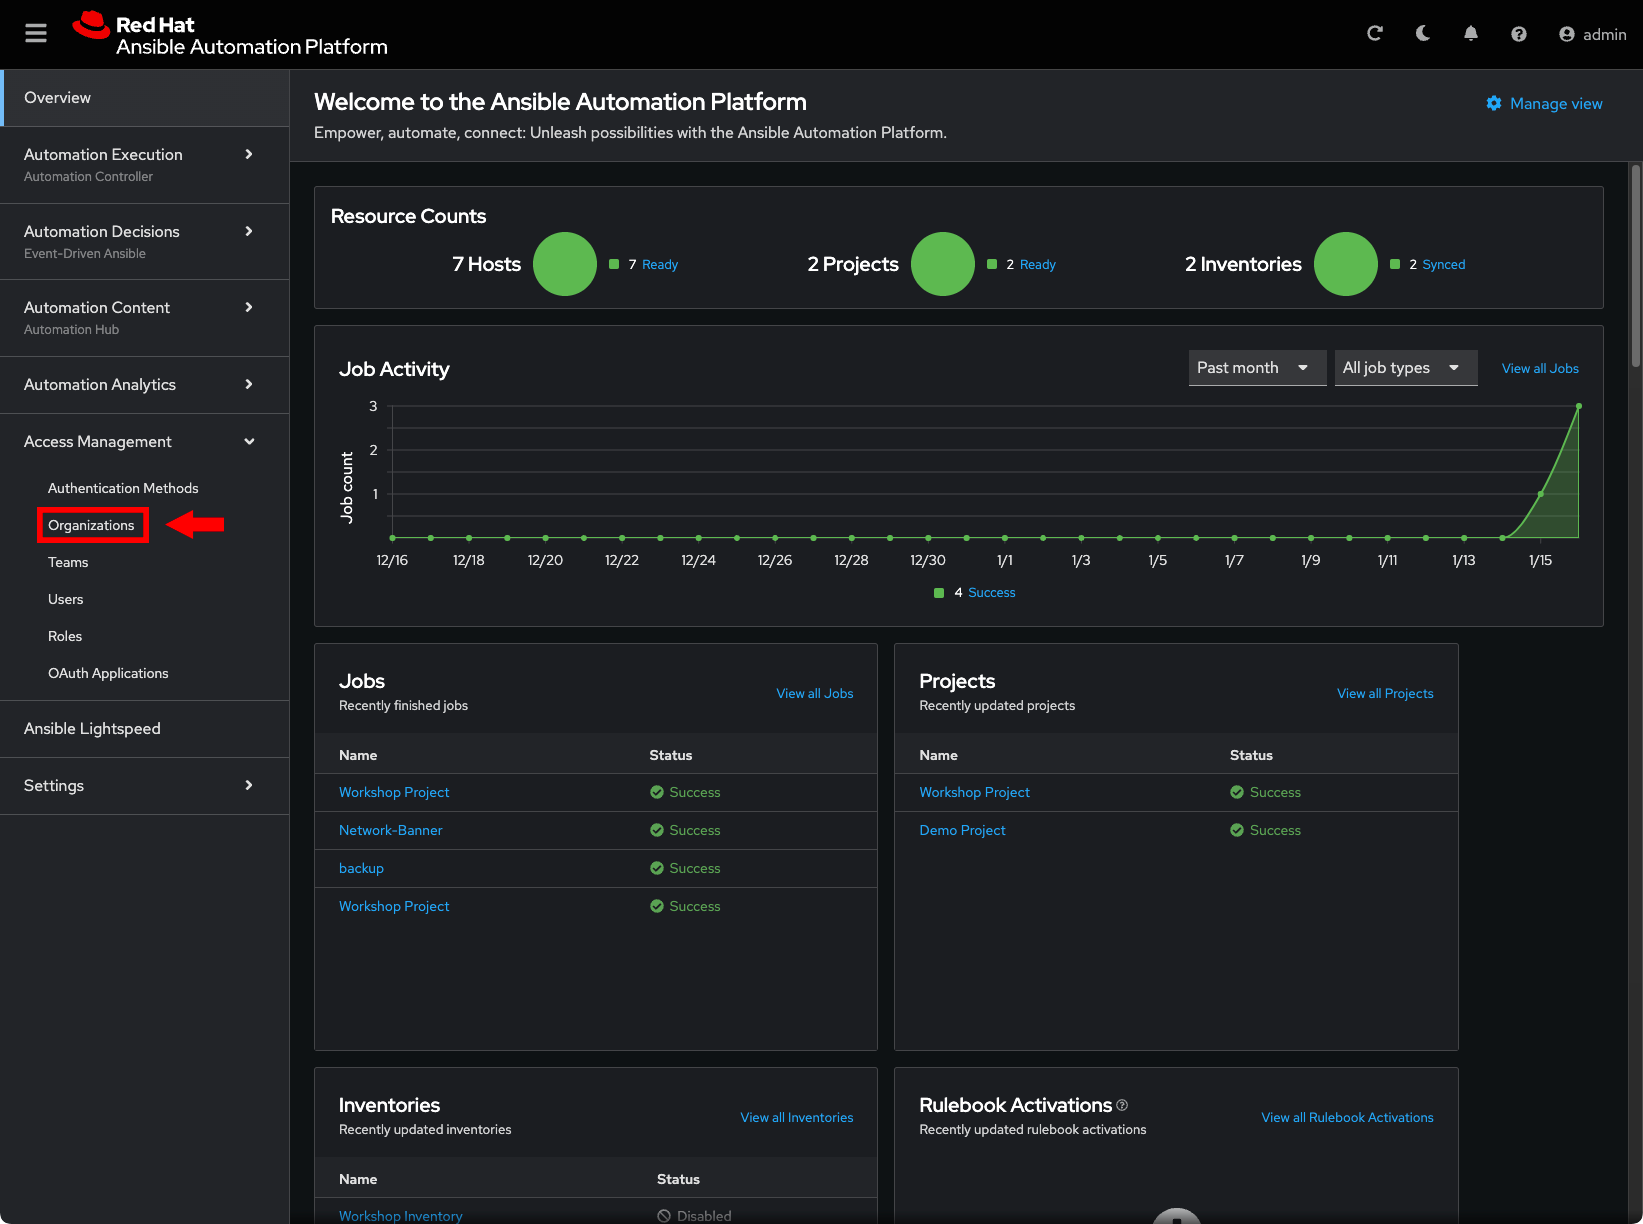Viewport: 1643px width, 1224px height.
Task: Click View all Jobs in Job Activity
Action: click(1540, 369)
